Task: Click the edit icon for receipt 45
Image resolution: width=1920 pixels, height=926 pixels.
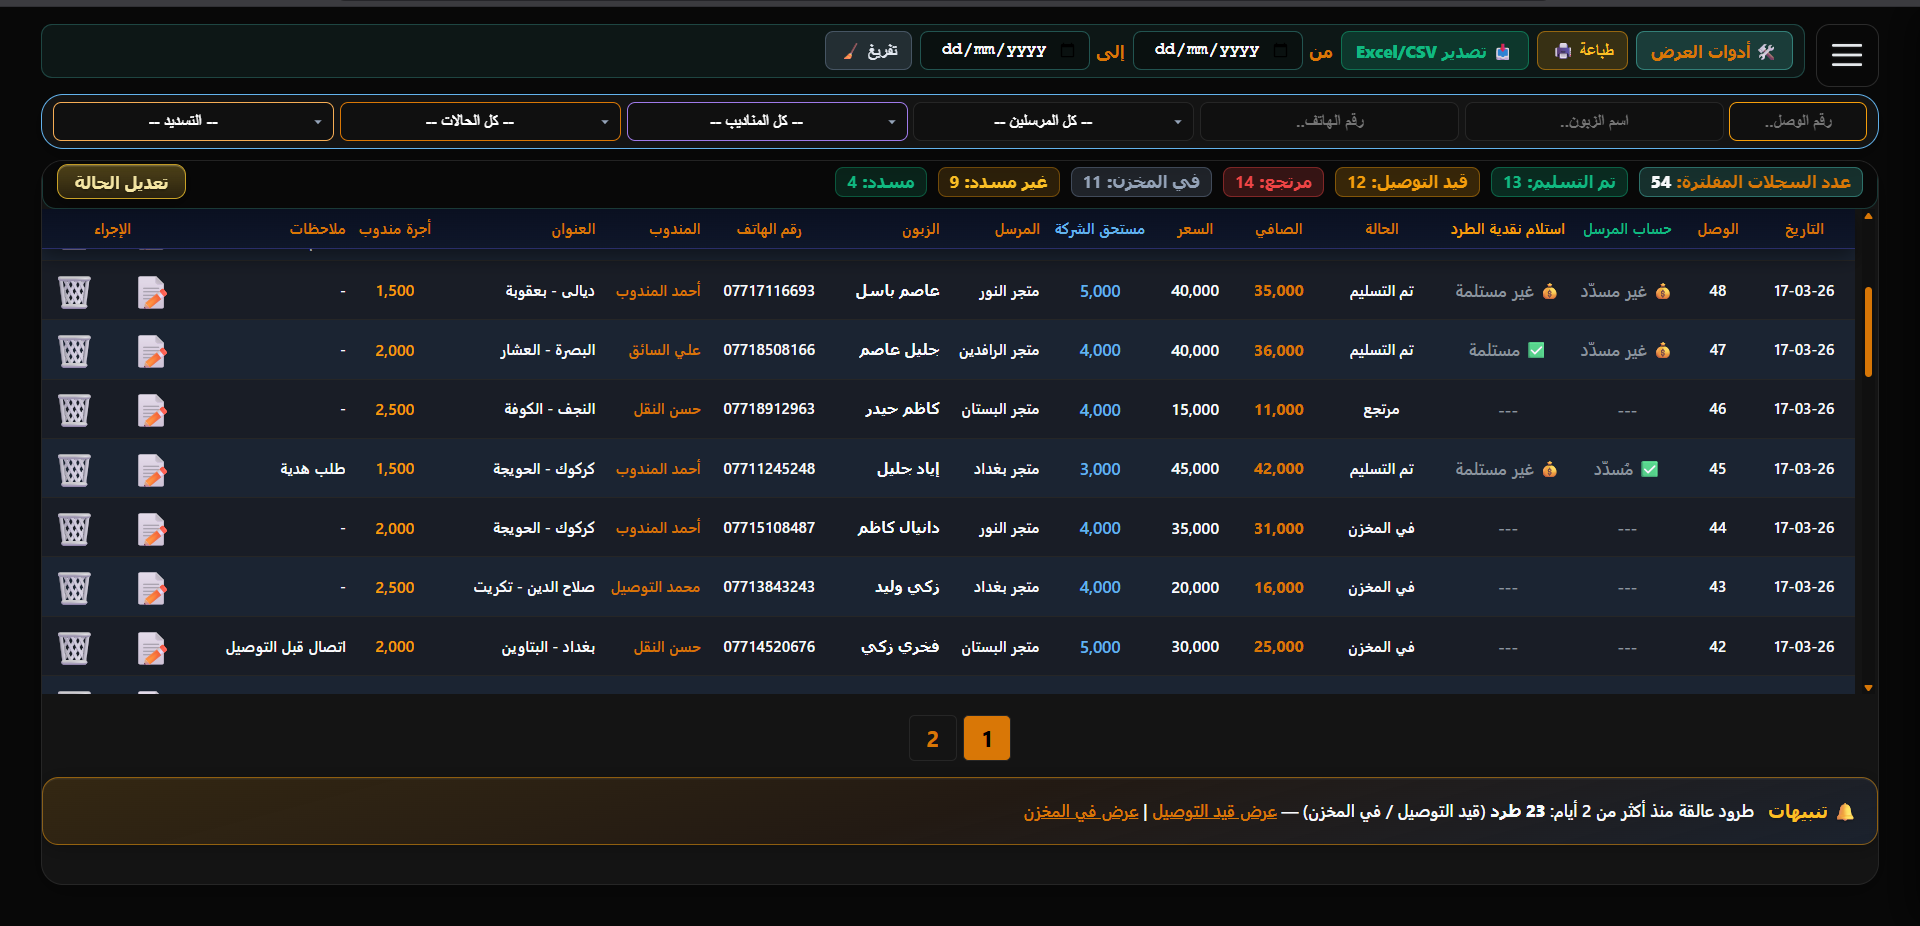Action: 151,470
